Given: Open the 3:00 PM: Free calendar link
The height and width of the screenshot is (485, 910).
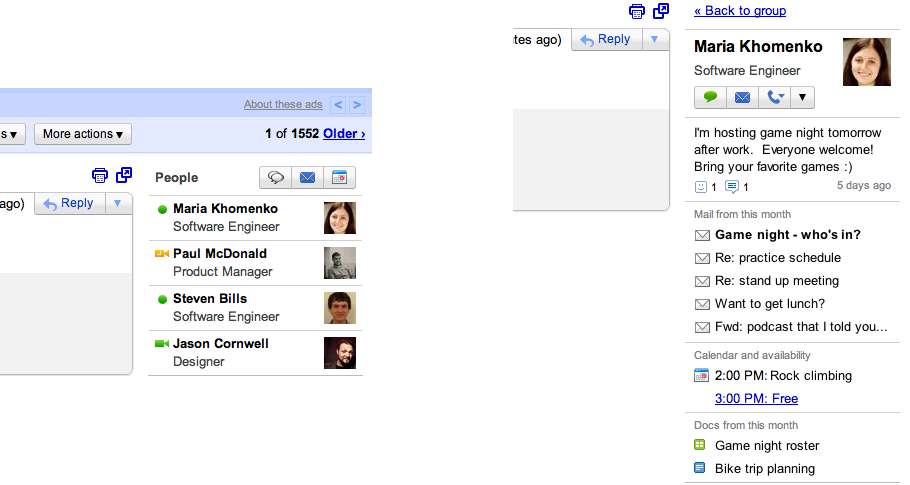Looking at the screenshot, I should (x=756, y=399).
